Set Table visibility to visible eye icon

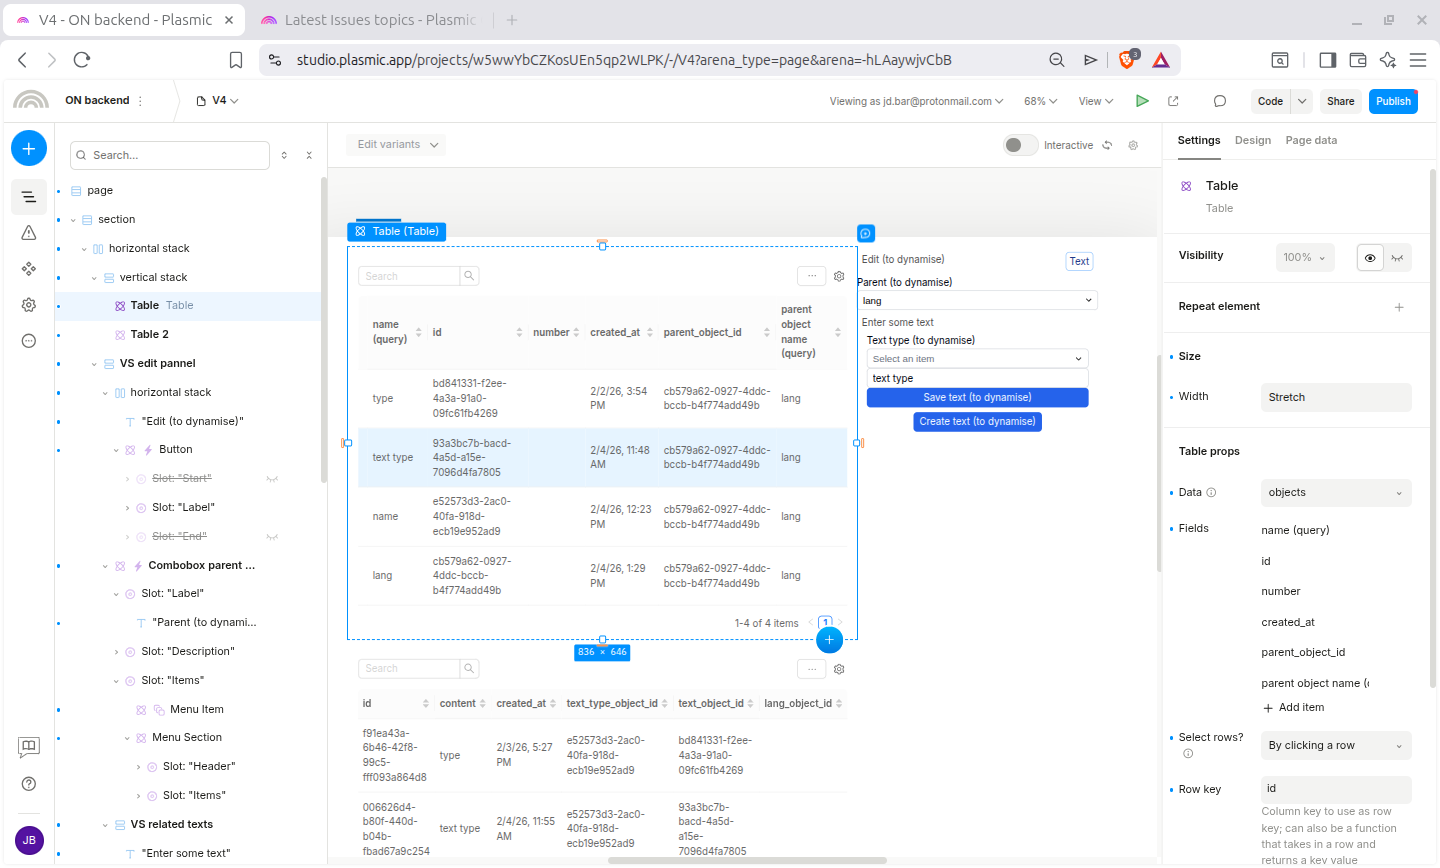coord(1369,258)
